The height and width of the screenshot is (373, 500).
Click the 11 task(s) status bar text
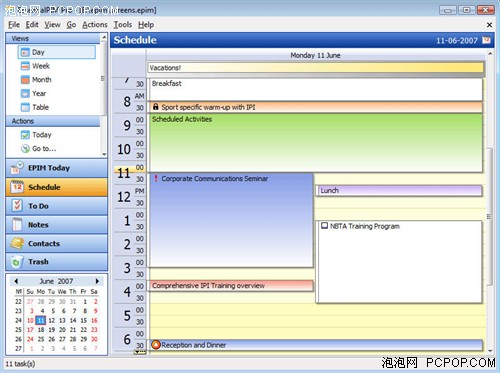[x=20, y=364]
